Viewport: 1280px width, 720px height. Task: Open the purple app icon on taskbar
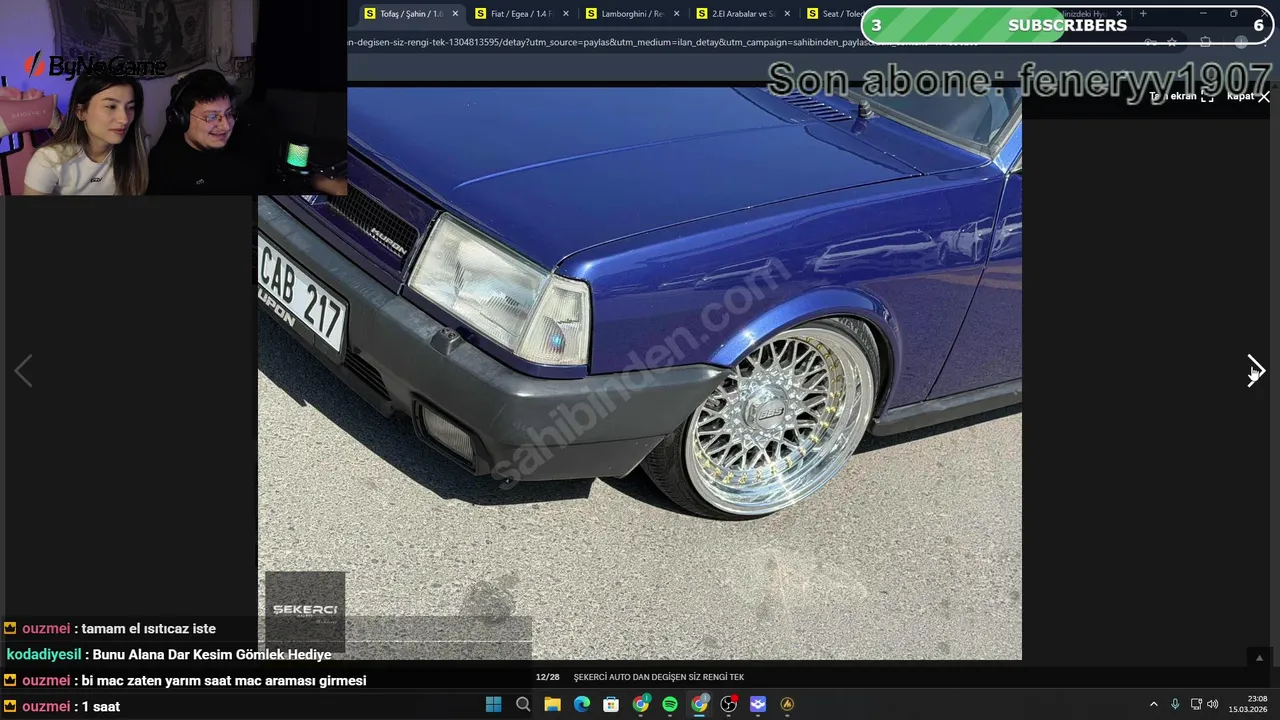(758, 704)
